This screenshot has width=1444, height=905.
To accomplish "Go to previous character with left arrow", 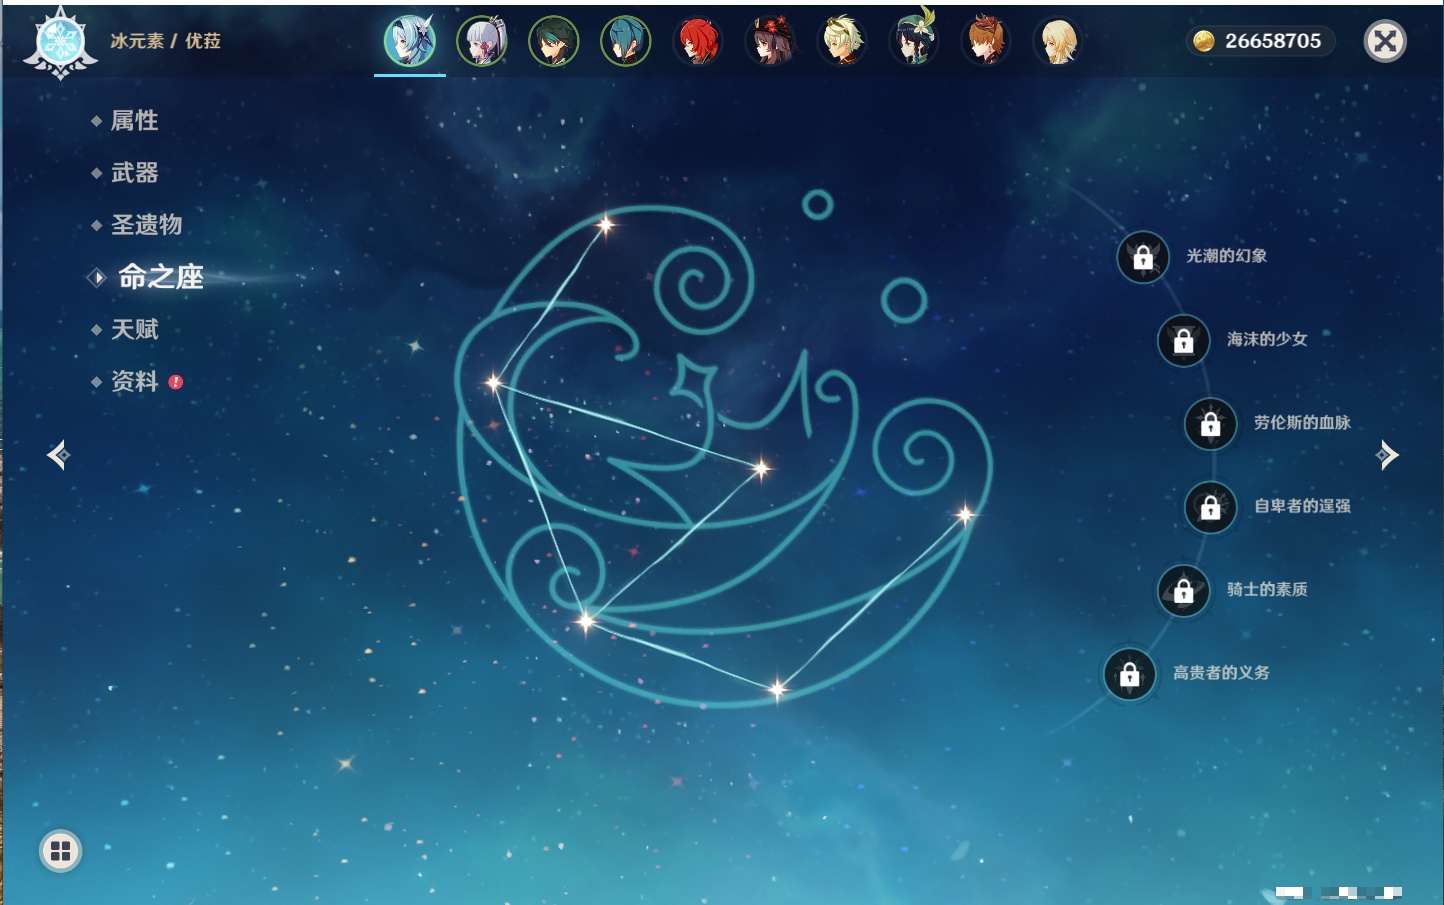I will point(58,455).
